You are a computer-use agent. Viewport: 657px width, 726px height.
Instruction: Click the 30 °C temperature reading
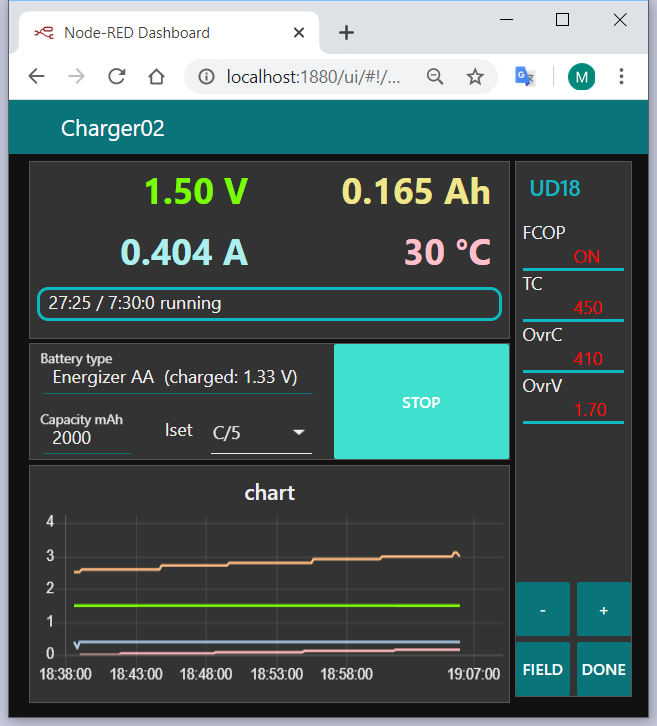[x=447, y=252]
